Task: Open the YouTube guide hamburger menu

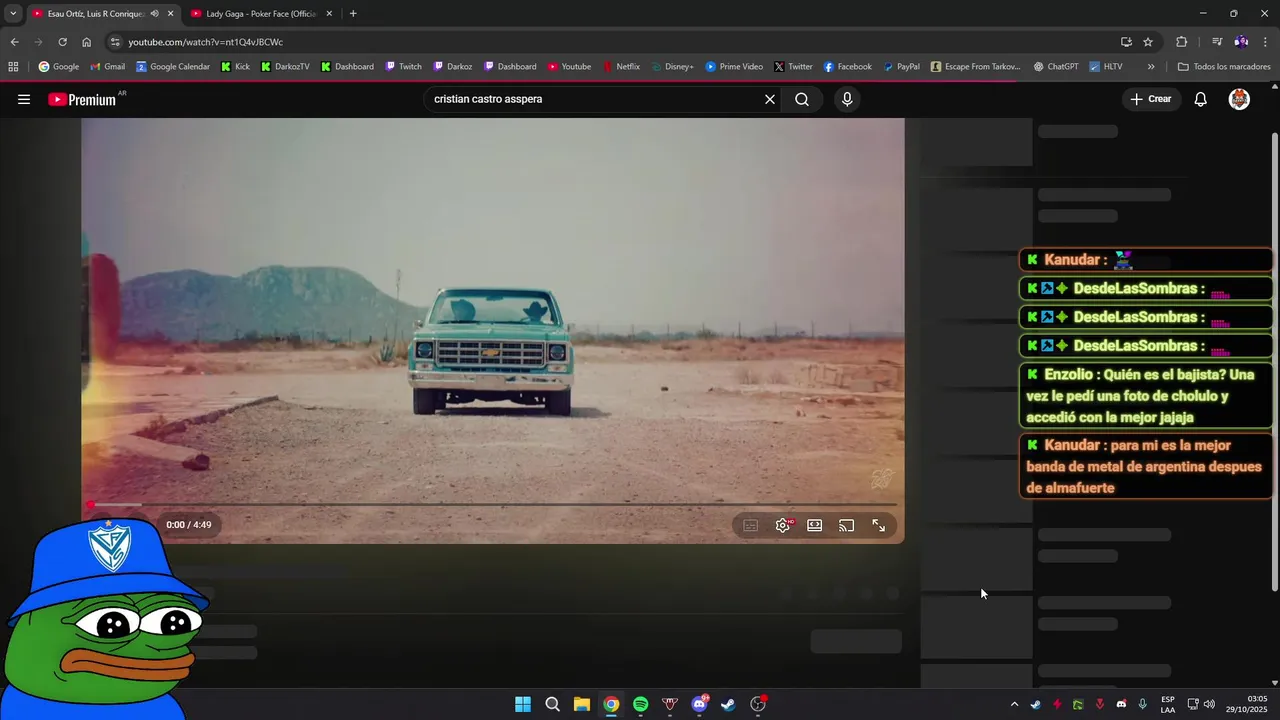Action: (x=24, y=99)
